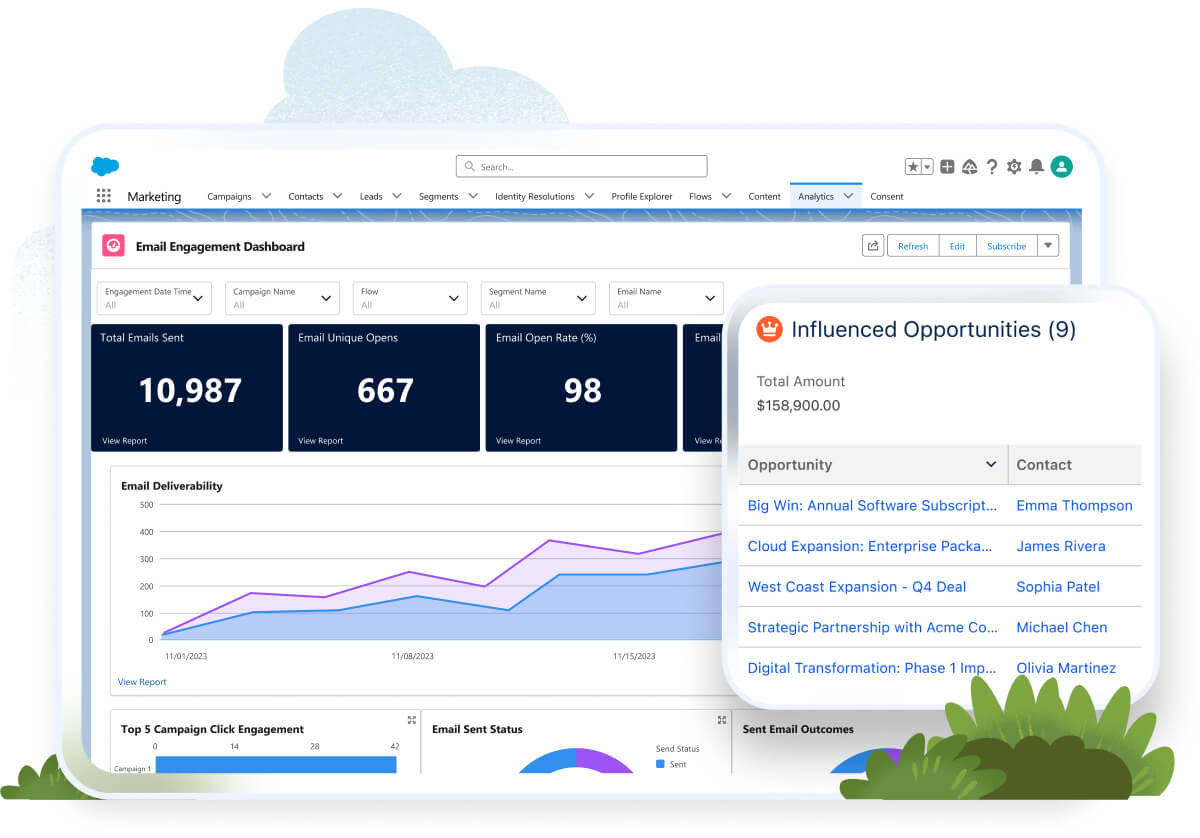Open the App Launcher grid icon
The width and height of the screenshot is (1200, 838).
[103, 195]
